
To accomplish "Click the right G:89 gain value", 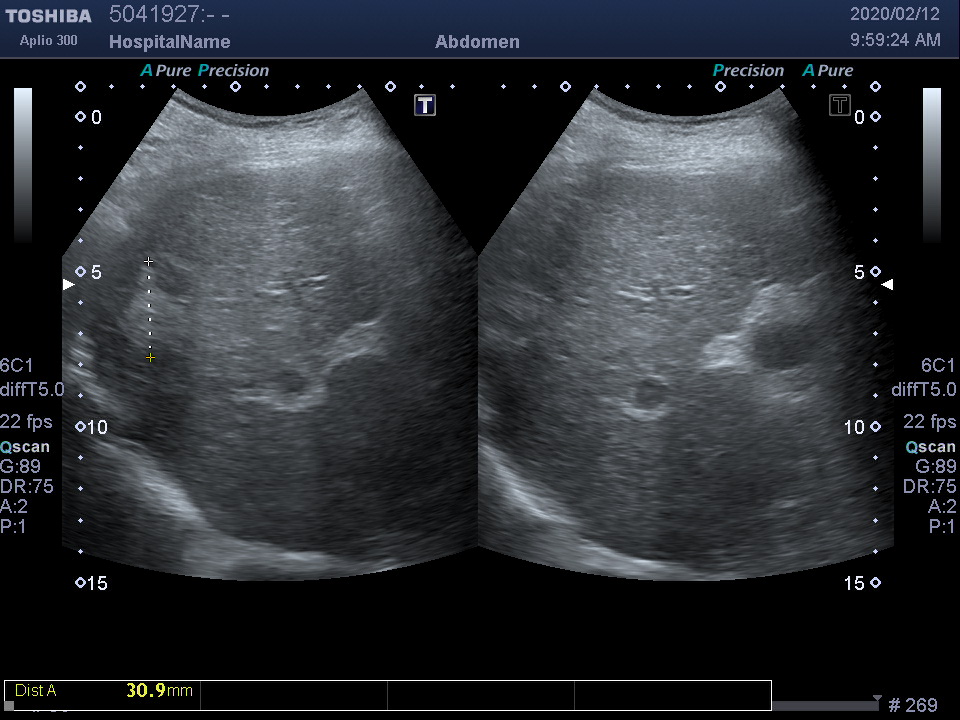I will click(x=936, y=467).
